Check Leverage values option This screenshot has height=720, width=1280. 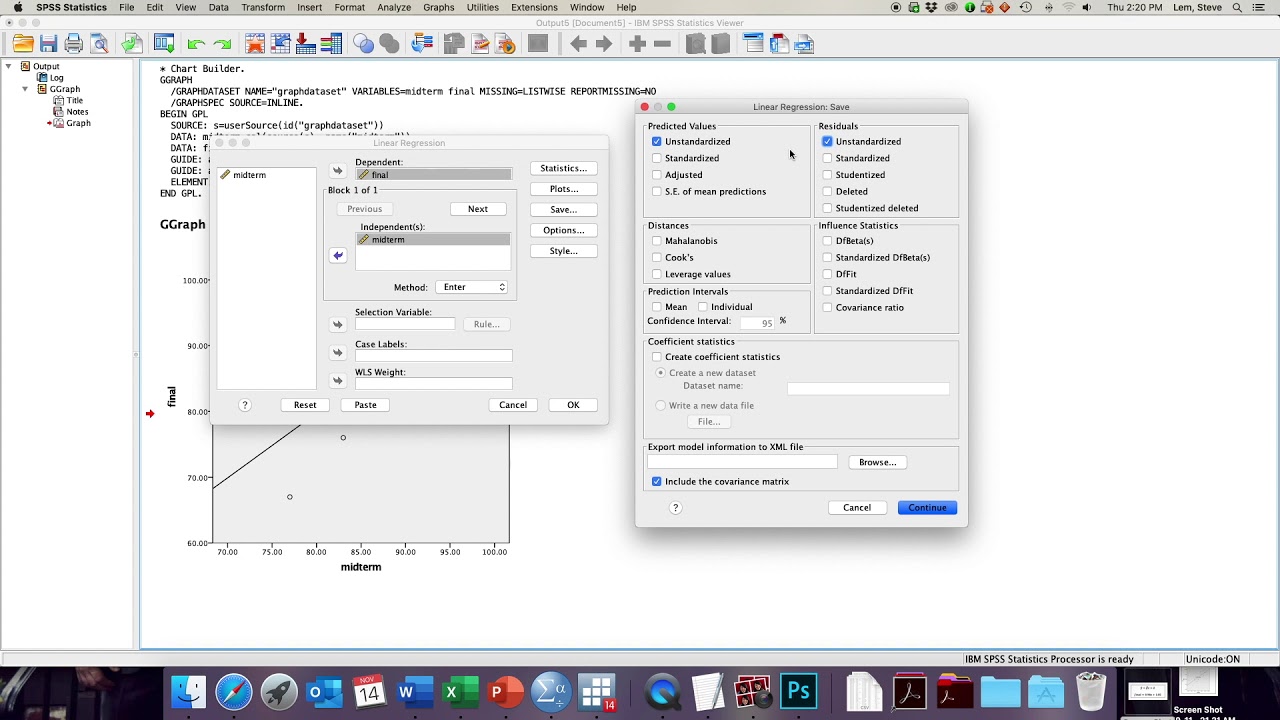656,274
